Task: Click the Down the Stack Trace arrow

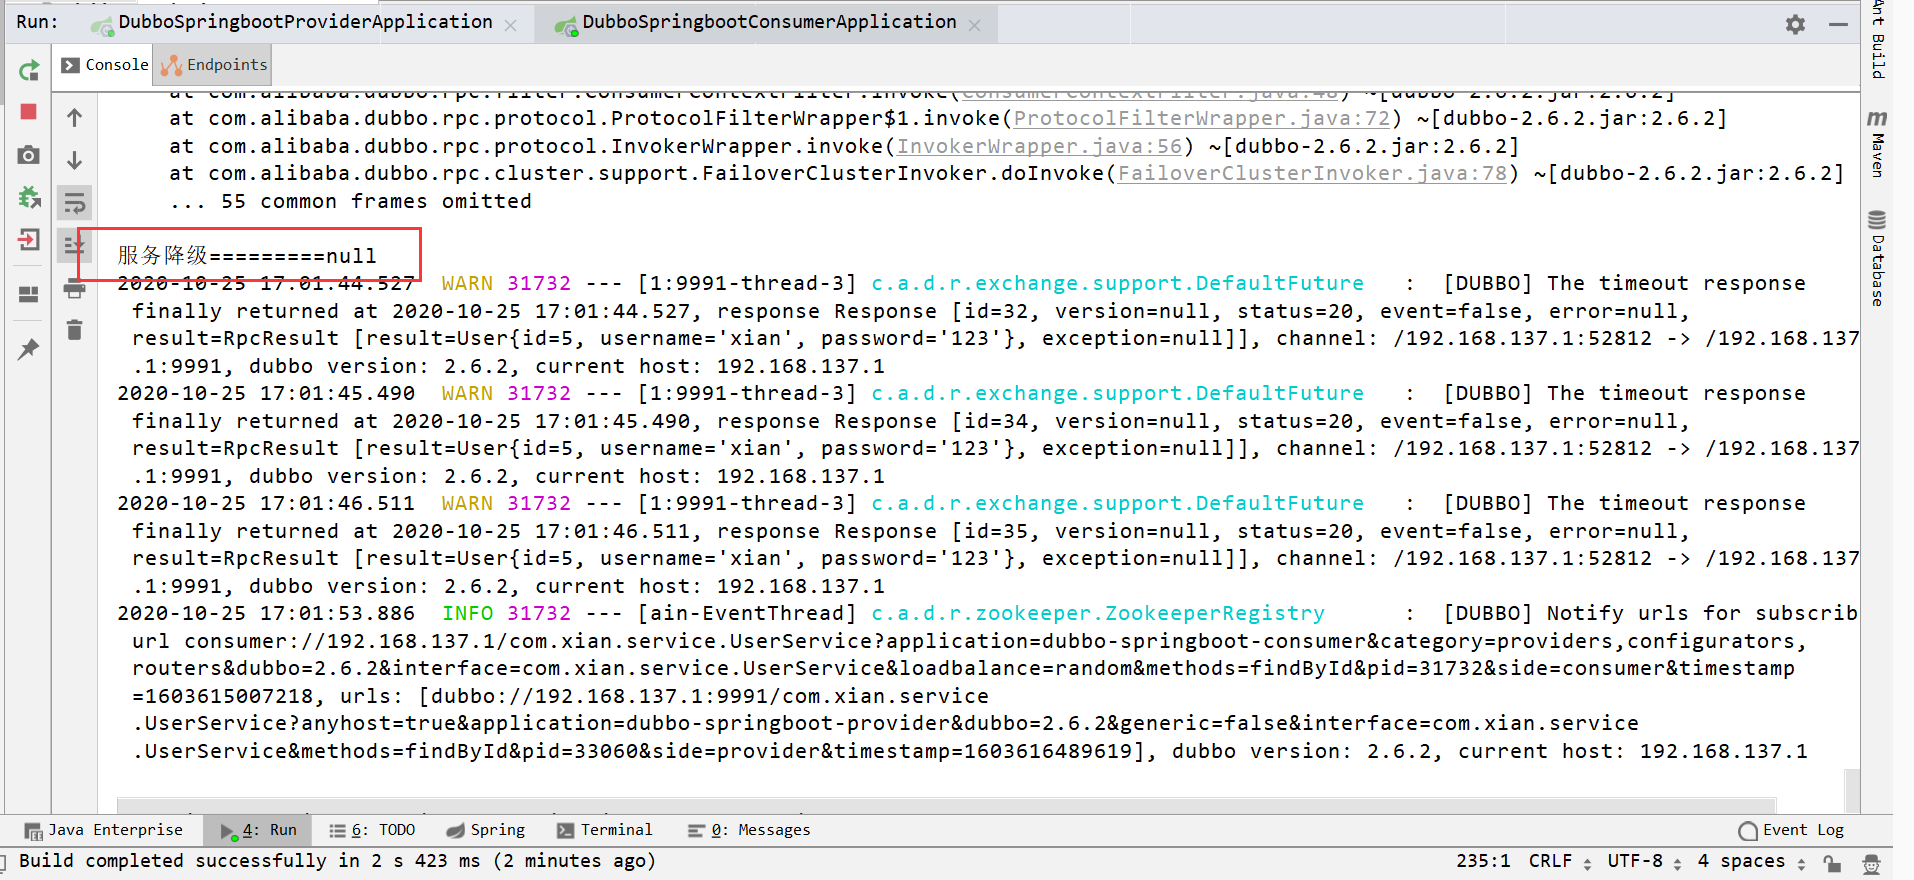Action: pos(74,160)
